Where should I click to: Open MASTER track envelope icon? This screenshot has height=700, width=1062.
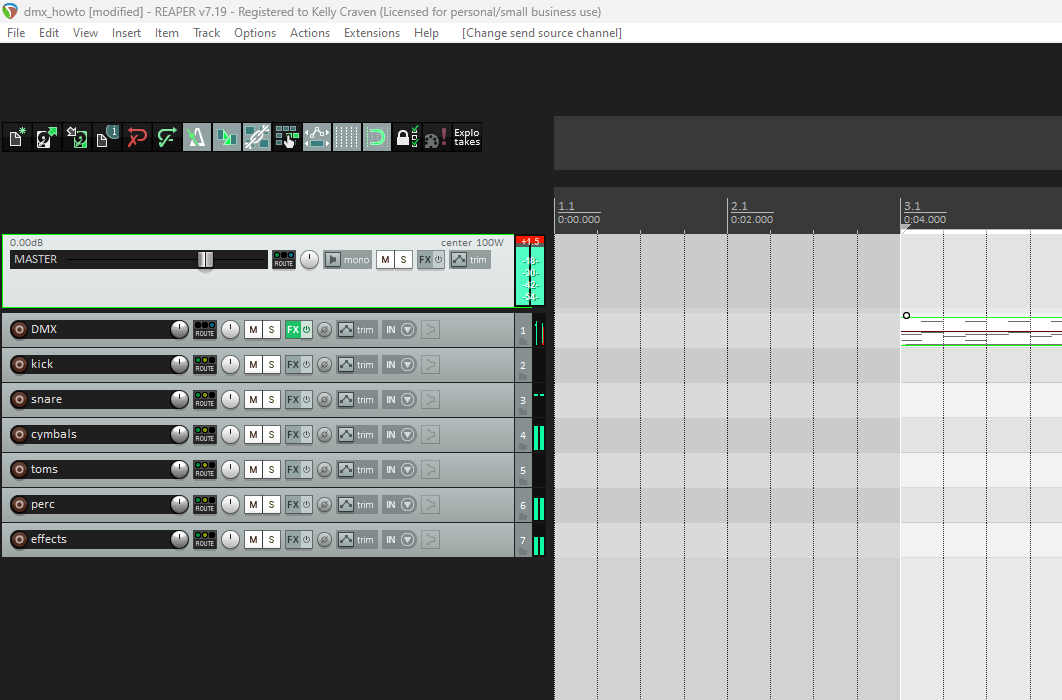(459, 260)
